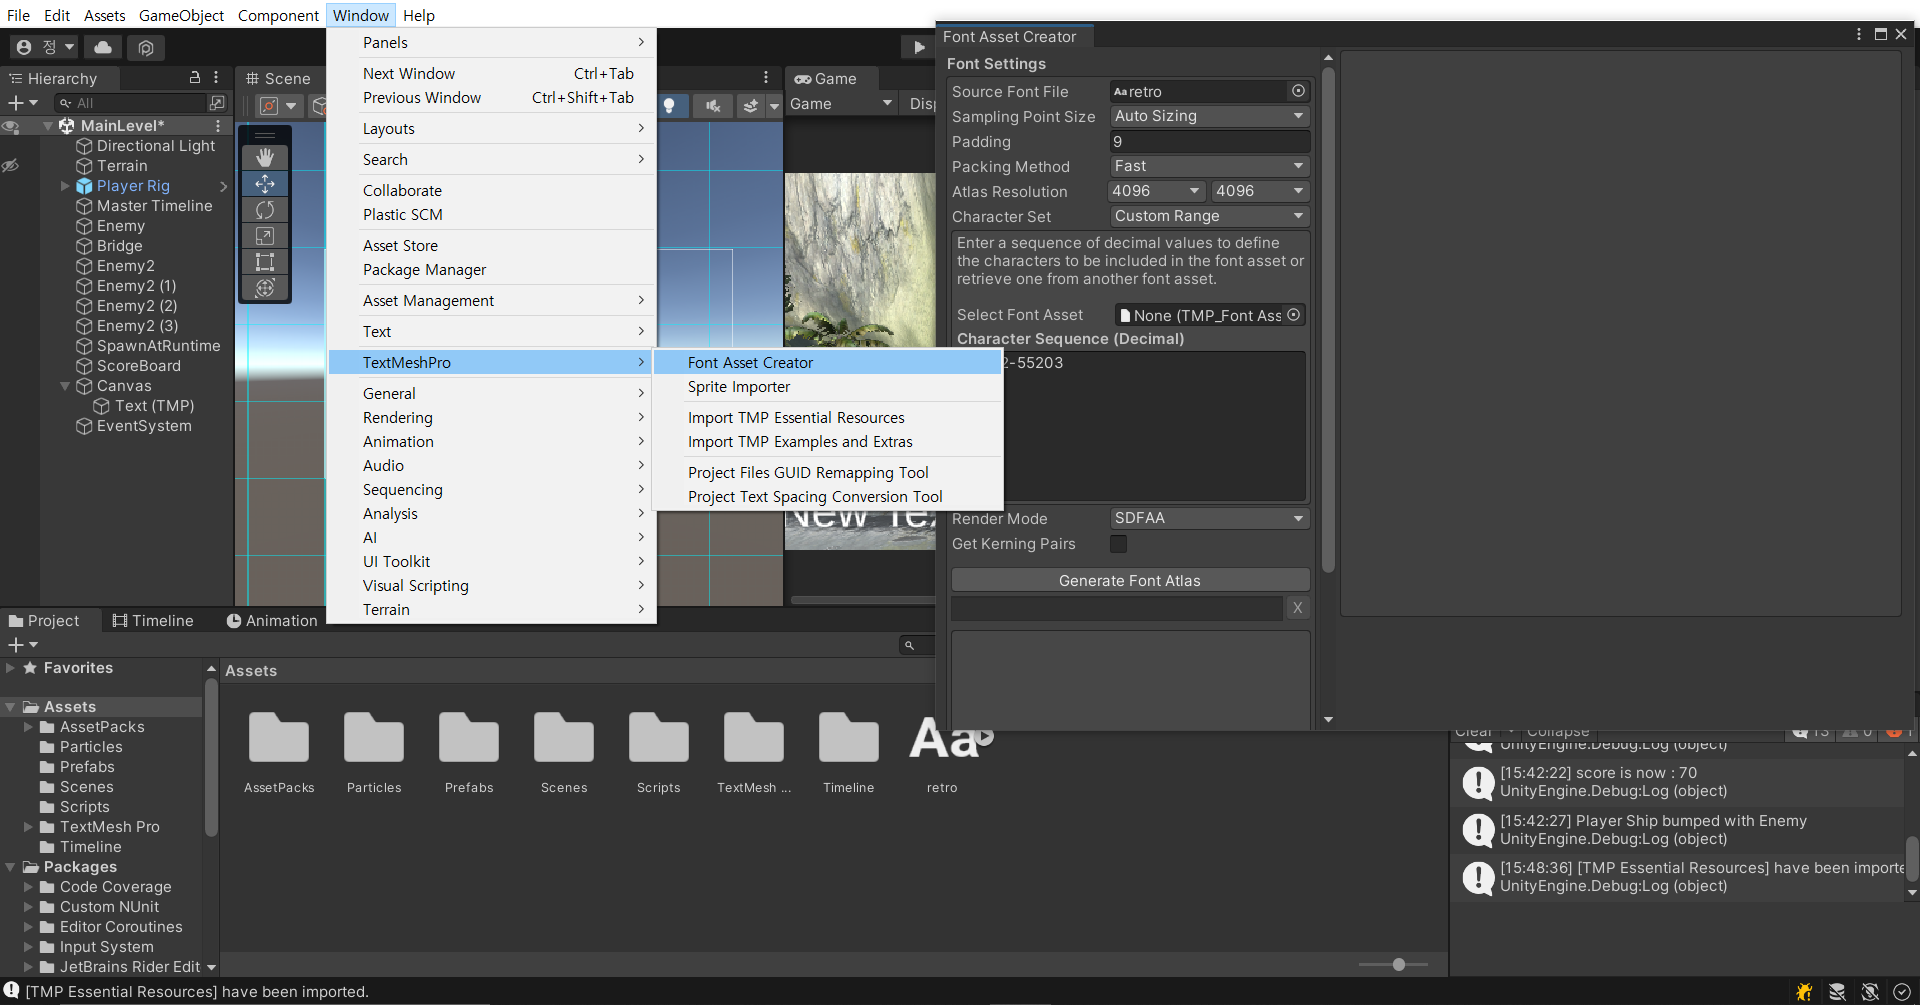The image size is (1920, 1005).
Task: Toggle Get Kerning Pairs checkbox
Action: coord(1119,544)
